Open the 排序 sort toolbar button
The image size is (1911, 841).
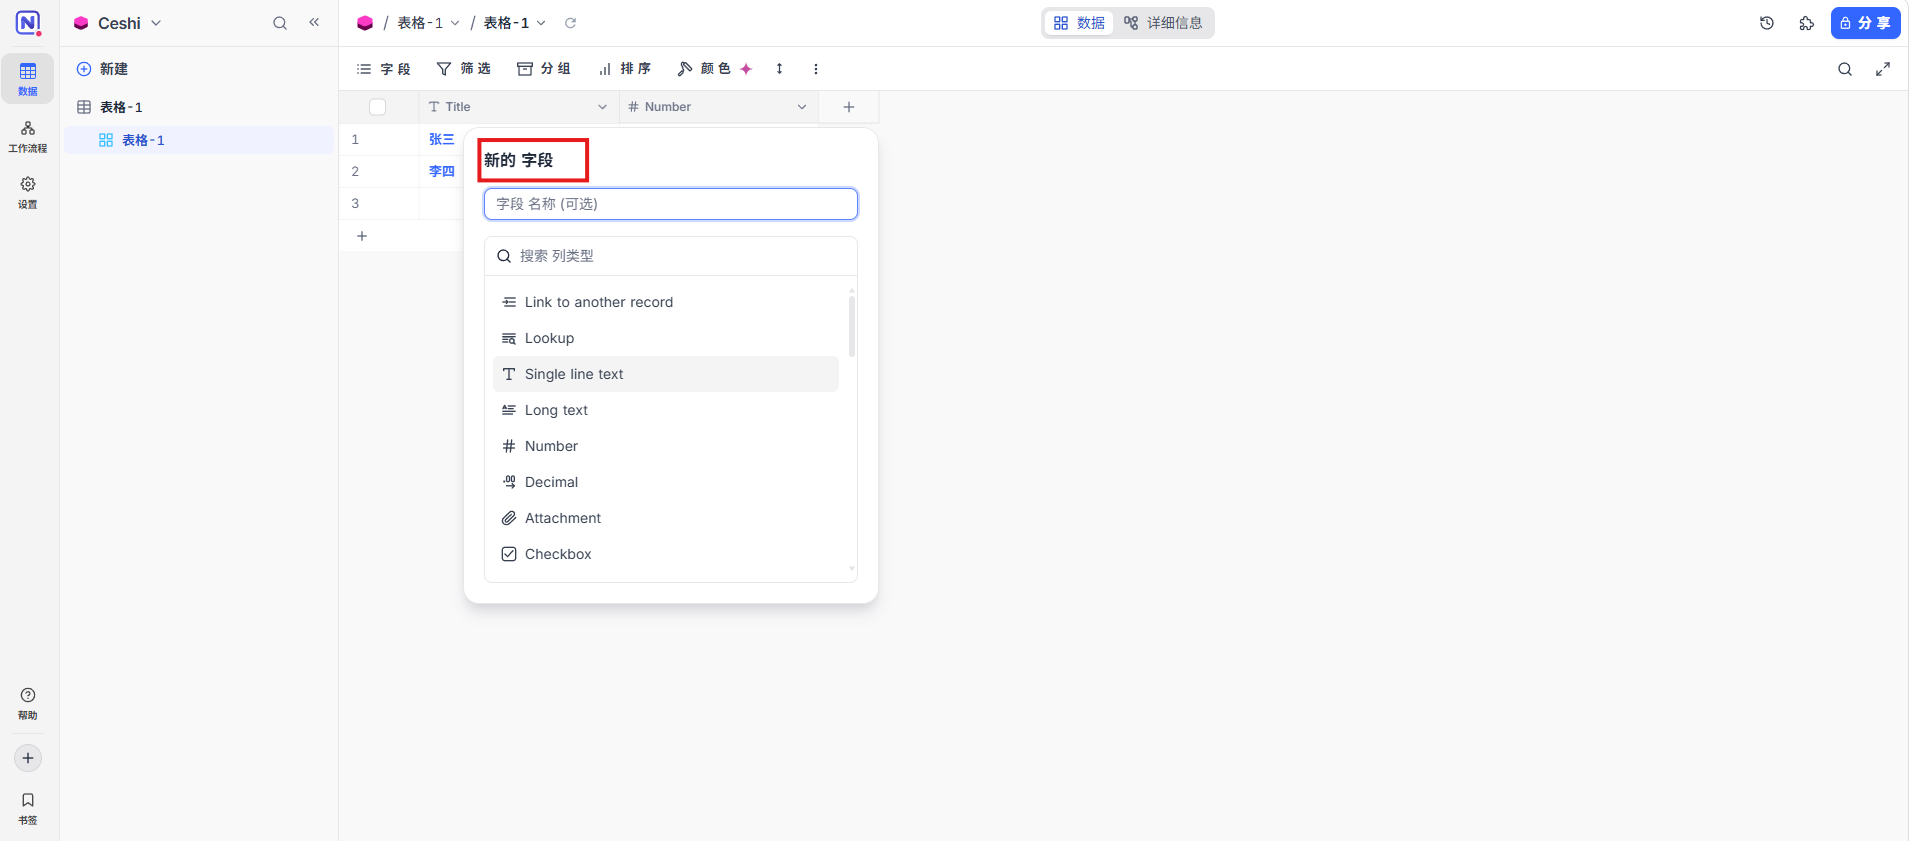625,69
